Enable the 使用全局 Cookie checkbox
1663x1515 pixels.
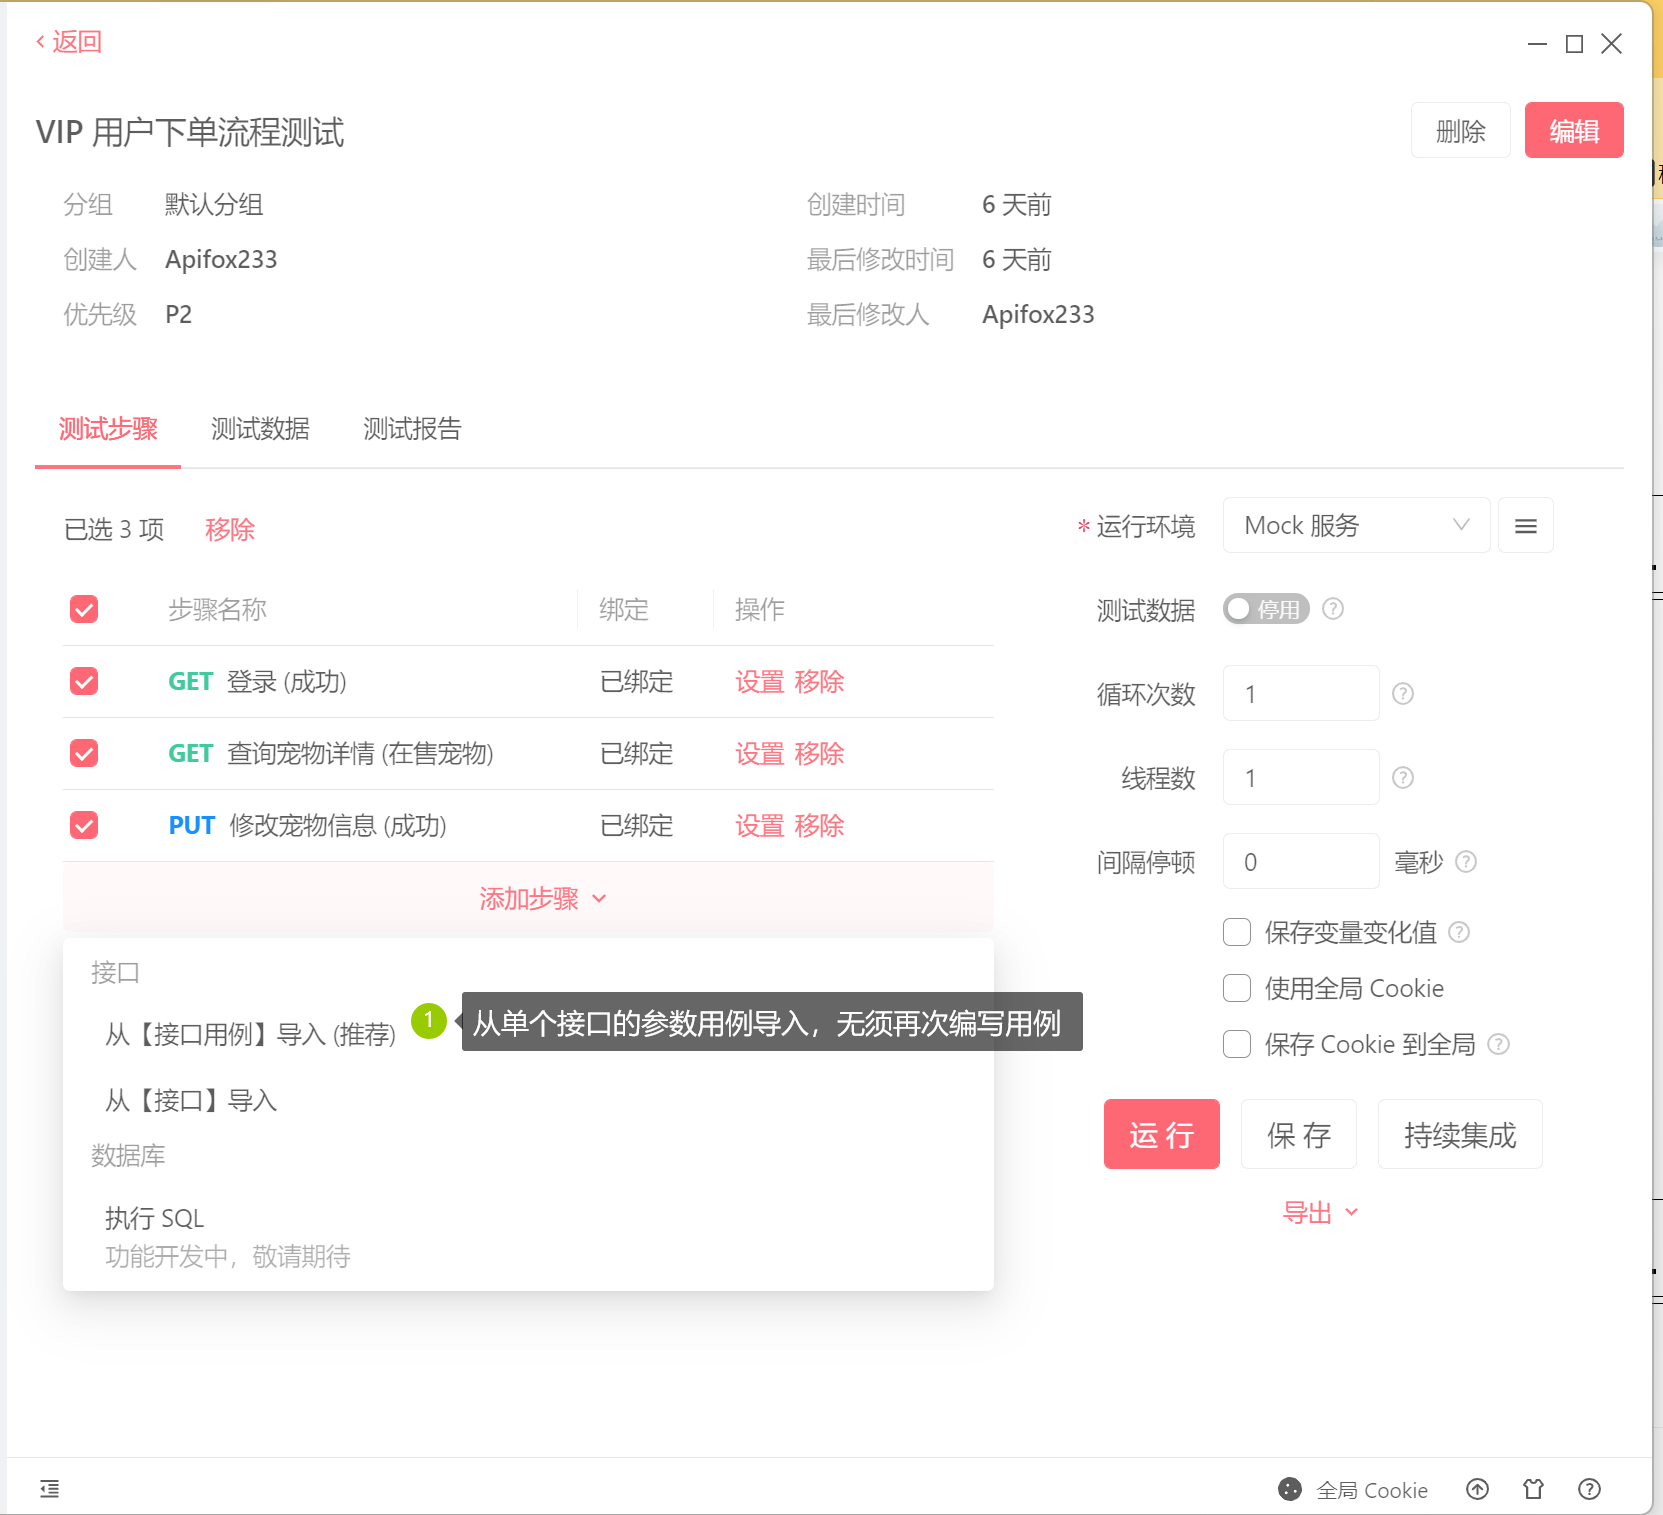[1237, 988]
